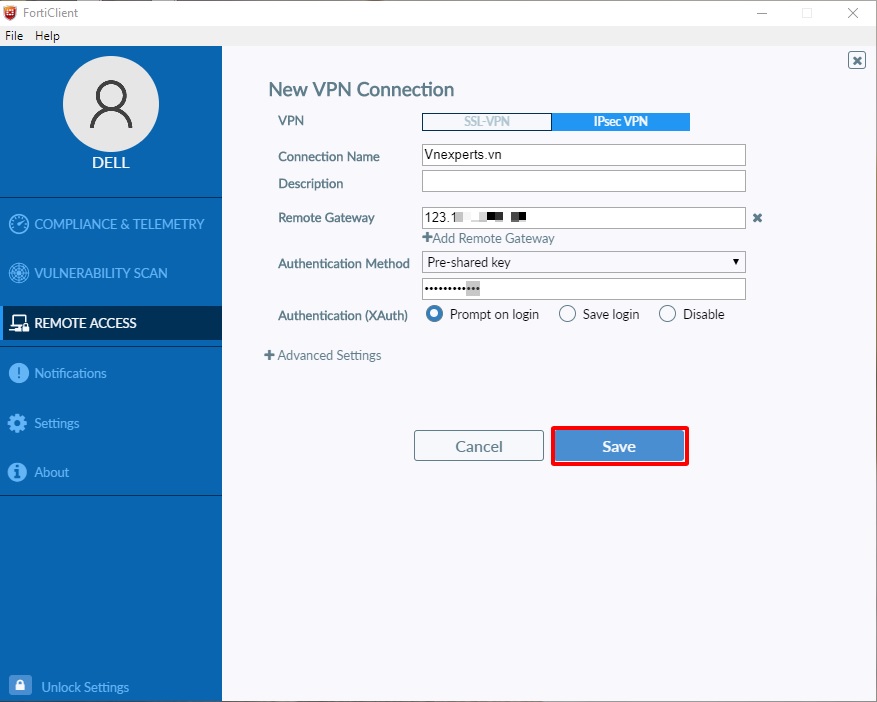
Task: Disable XAuth authentication
Action: (x=666, y=313)
